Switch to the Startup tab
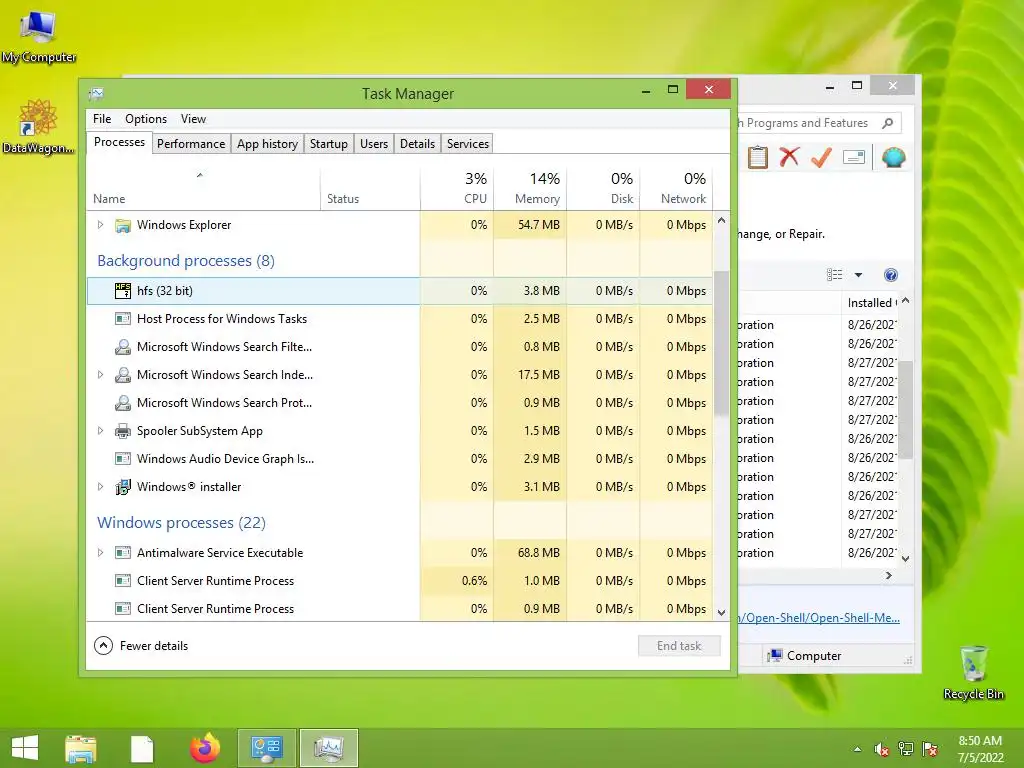Viewport: 1024px width, 768px height. click(x=328, y=144)
